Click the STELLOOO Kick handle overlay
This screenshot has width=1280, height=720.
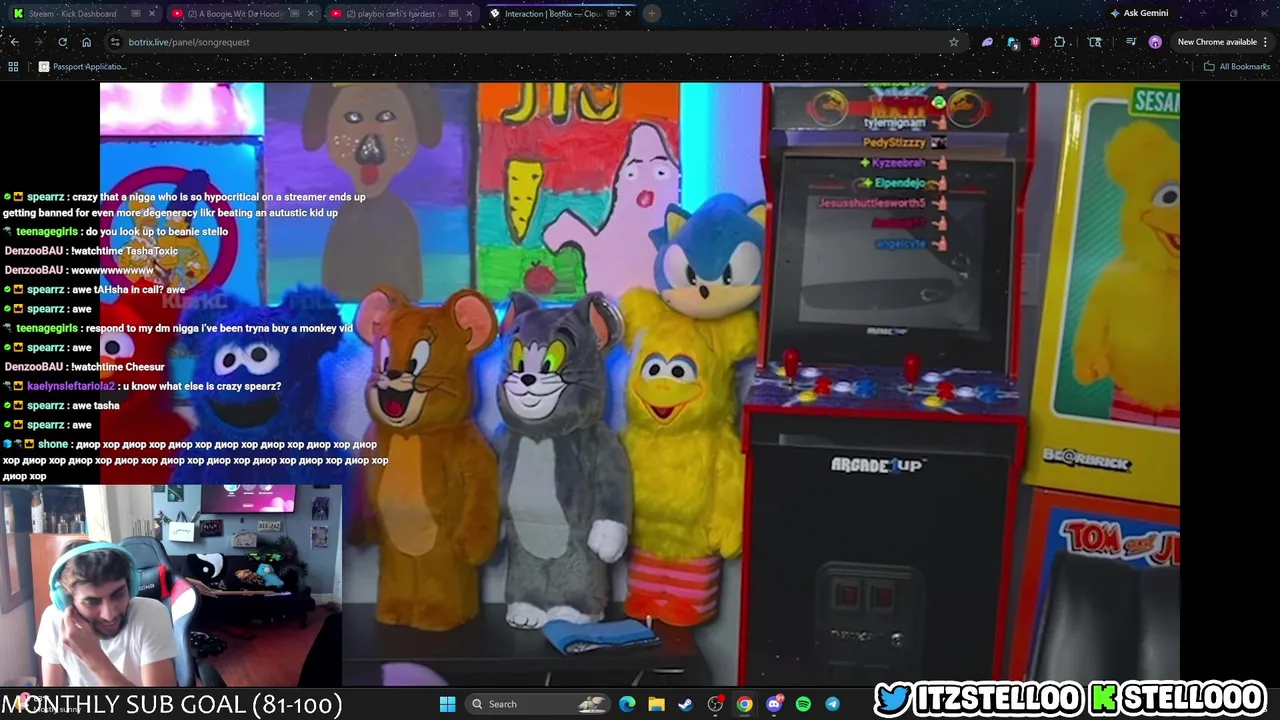tap(1179, 698)
